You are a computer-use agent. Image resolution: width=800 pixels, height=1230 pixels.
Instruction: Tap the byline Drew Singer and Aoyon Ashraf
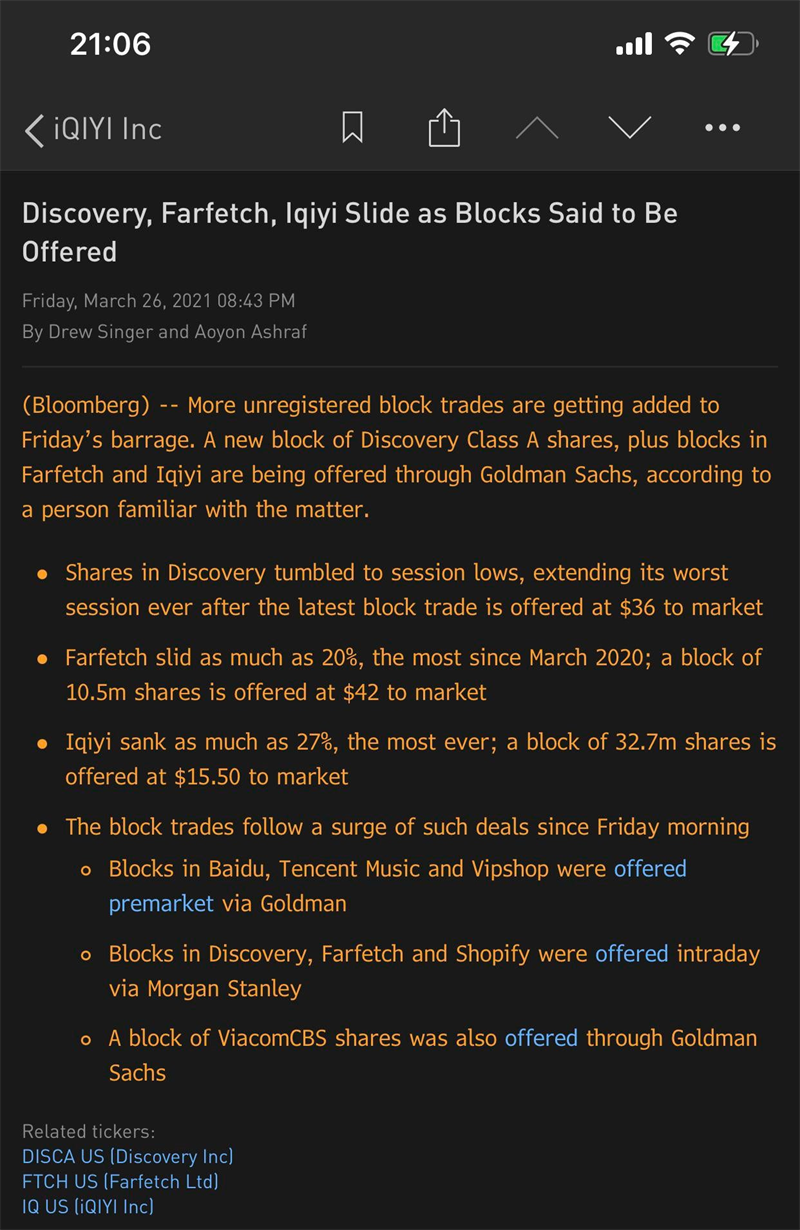(164, 332)
